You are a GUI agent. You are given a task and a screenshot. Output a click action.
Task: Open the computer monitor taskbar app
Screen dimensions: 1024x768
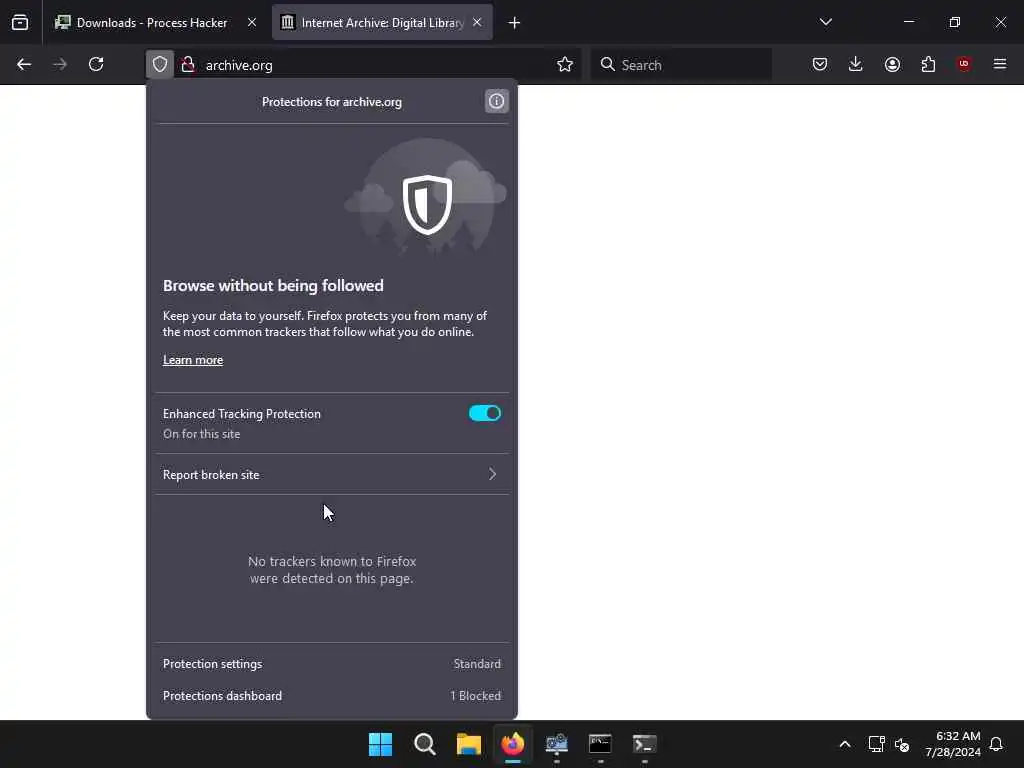coord(556,744)
